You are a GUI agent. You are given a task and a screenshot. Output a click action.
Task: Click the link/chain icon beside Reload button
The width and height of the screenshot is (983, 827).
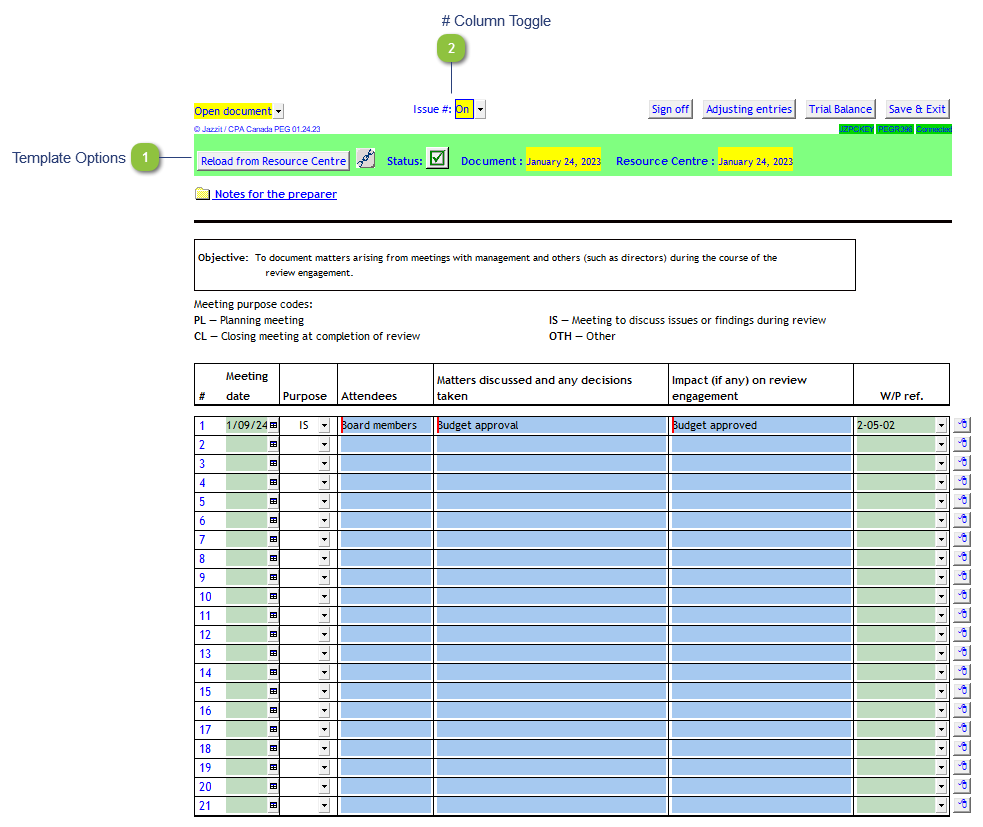[x=365, y=159]
